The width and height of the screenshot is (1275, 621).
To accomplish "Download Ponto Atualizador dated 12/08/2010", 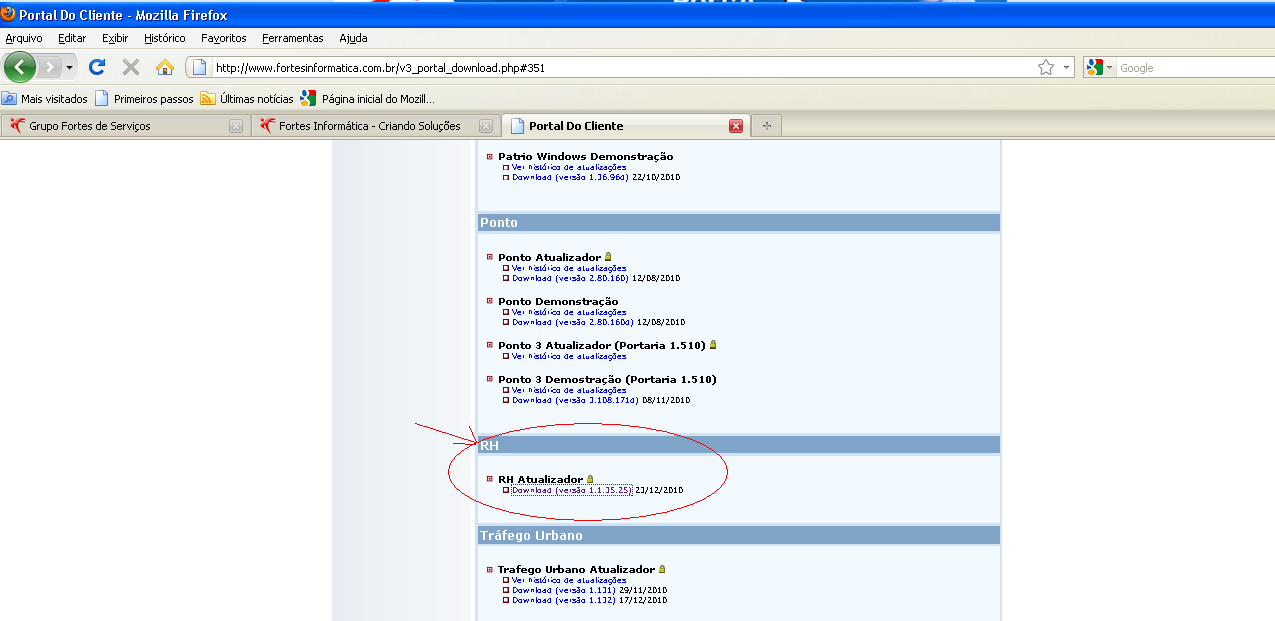I will tap(570, 278).
